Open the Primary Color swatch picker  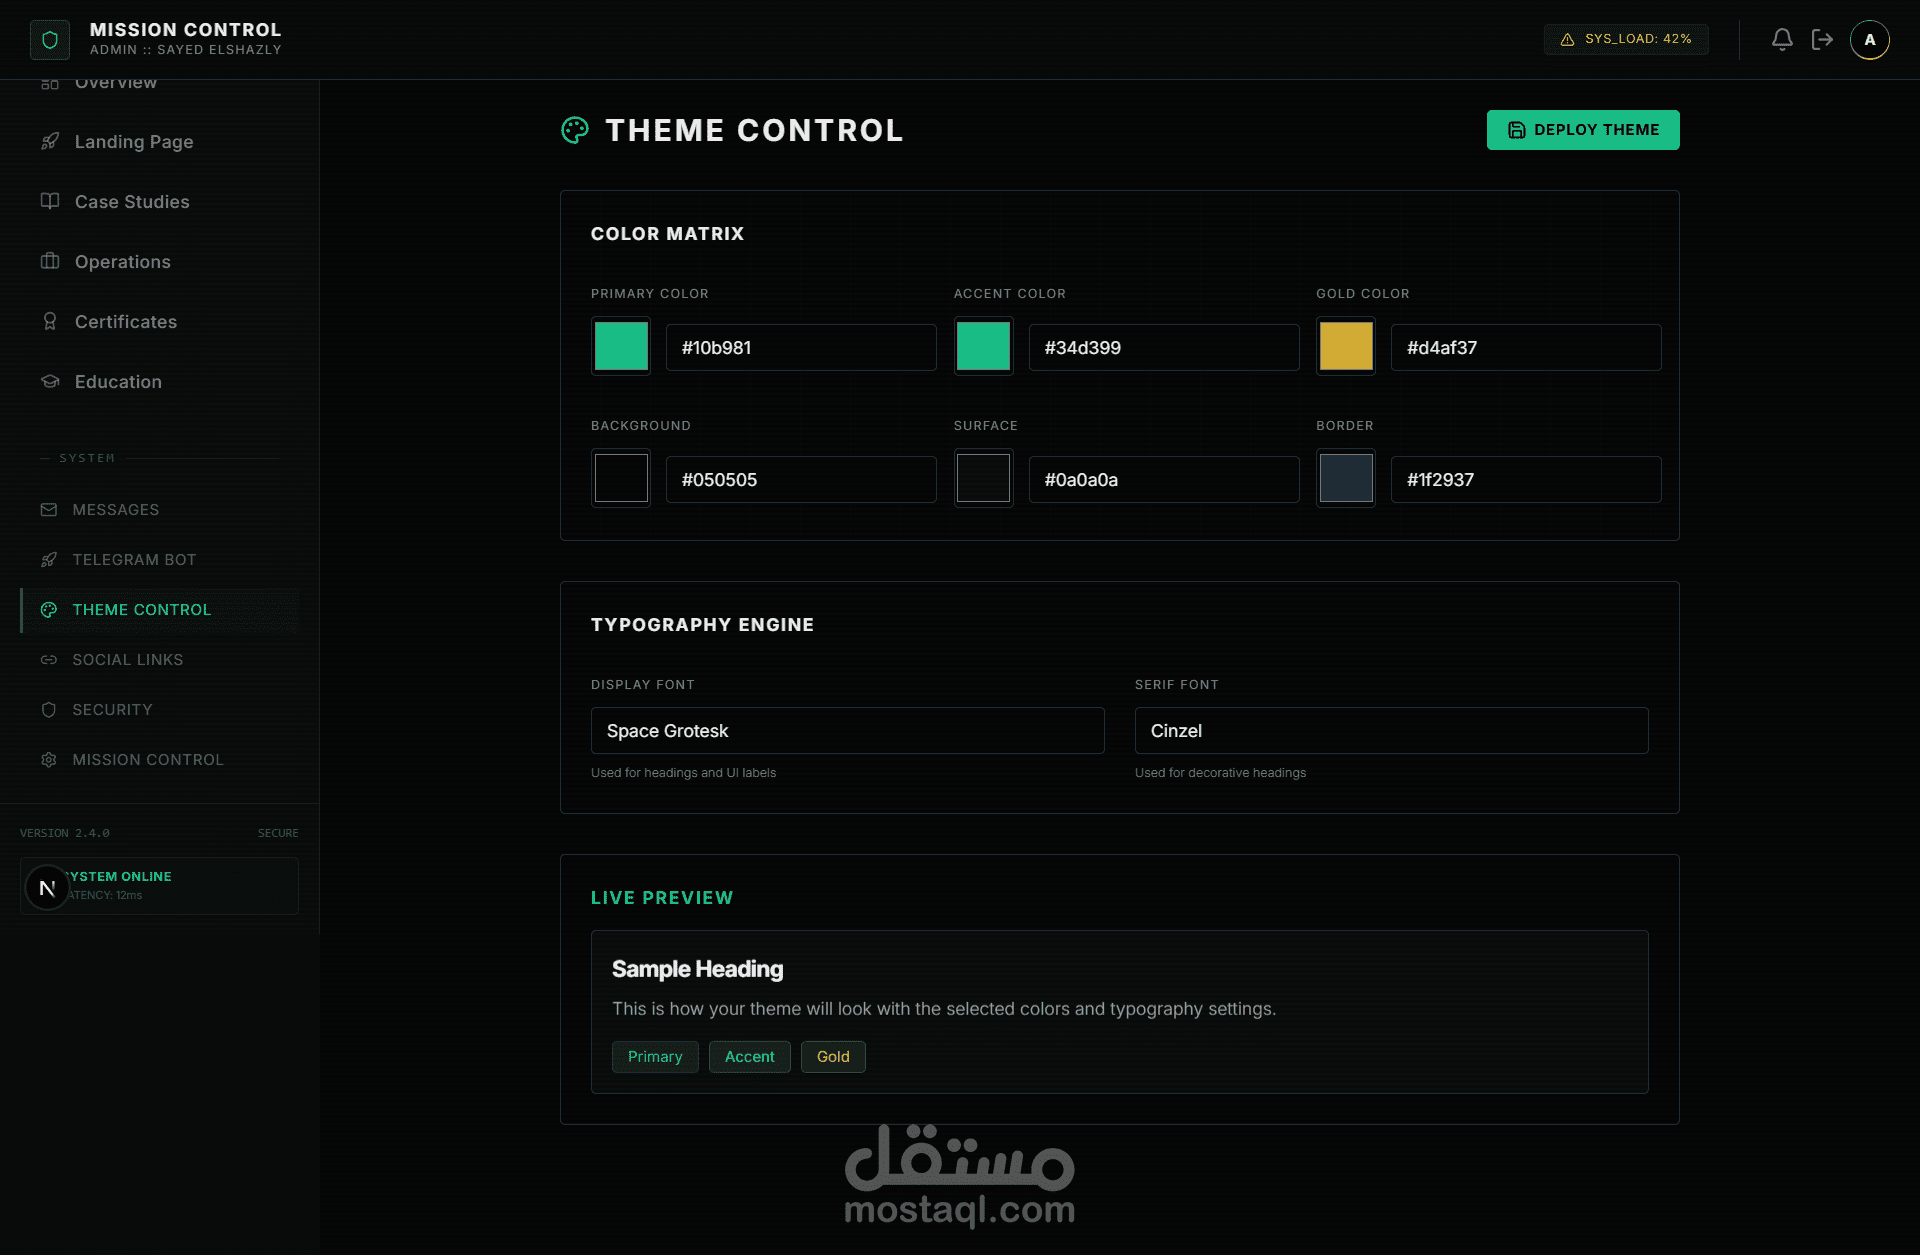tap(621, 347)
